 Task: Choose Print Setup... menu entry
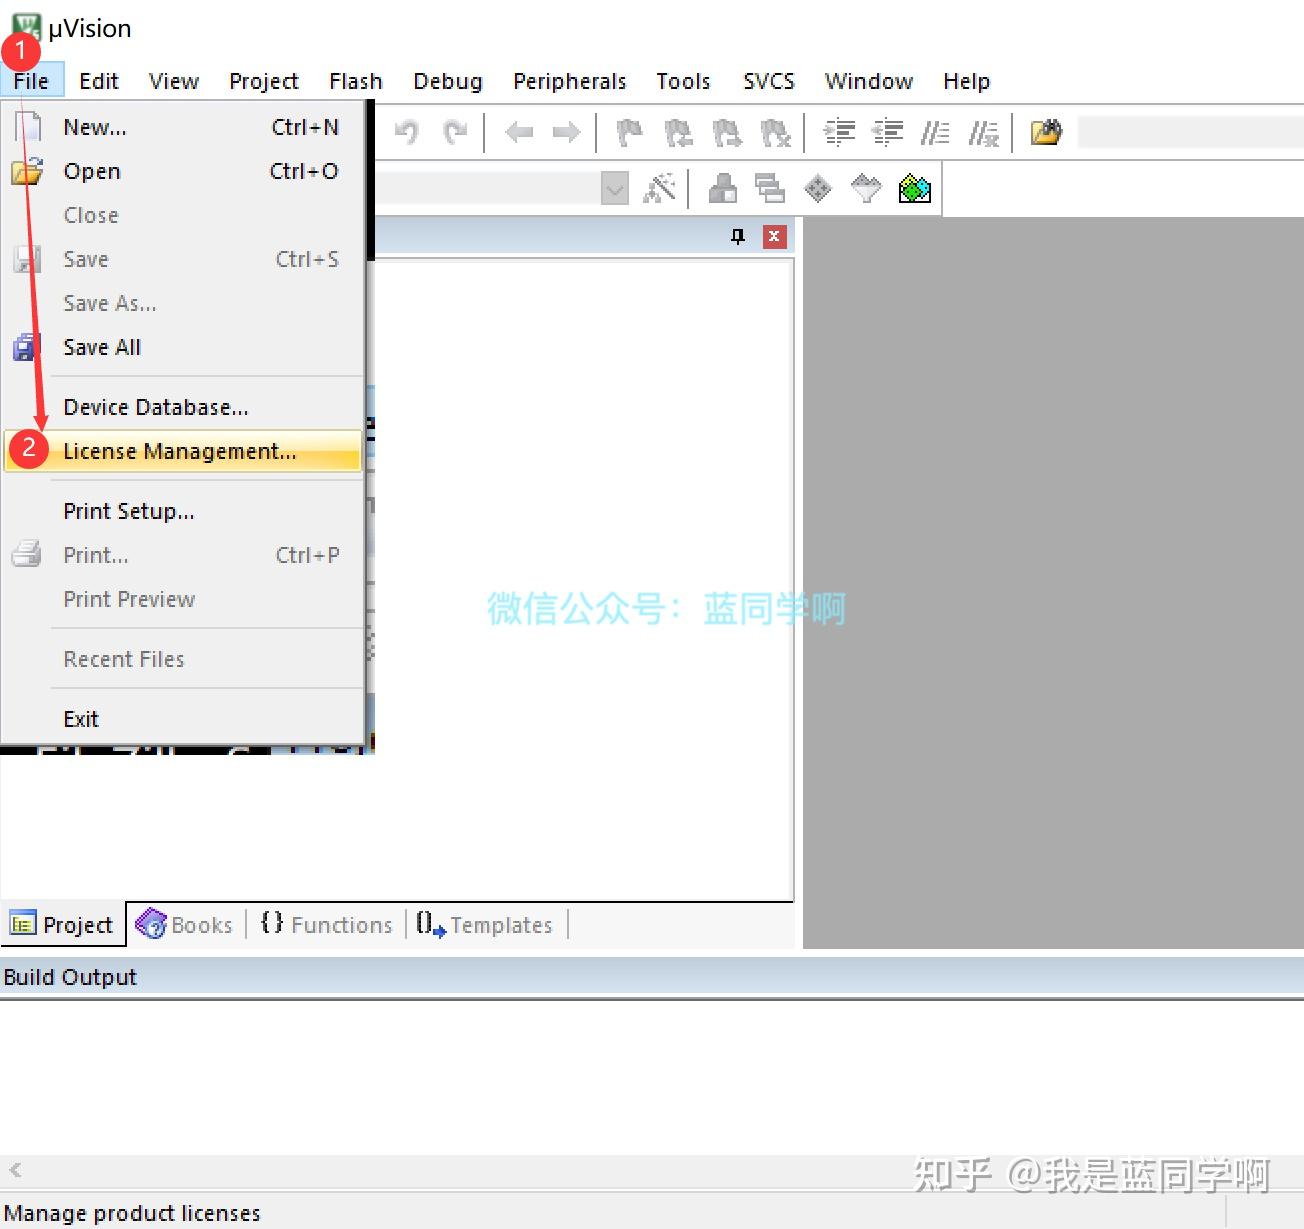pos(183,511)
